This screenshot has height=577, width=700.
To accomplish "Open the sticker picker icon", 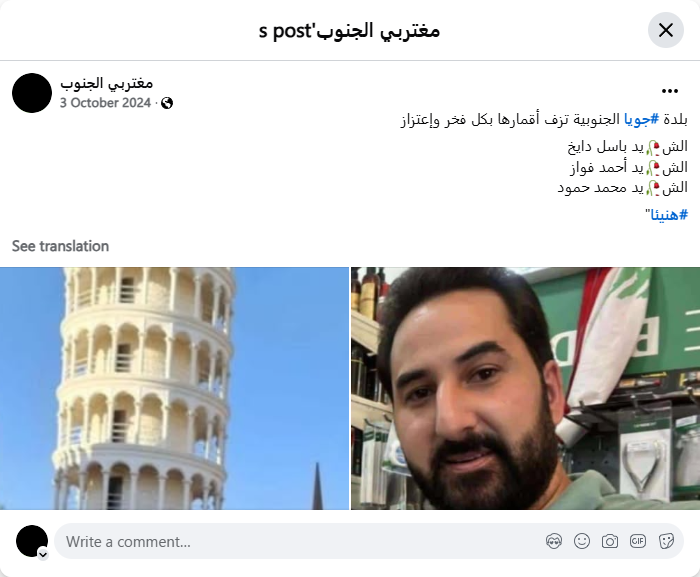I will tap(666, 541).
